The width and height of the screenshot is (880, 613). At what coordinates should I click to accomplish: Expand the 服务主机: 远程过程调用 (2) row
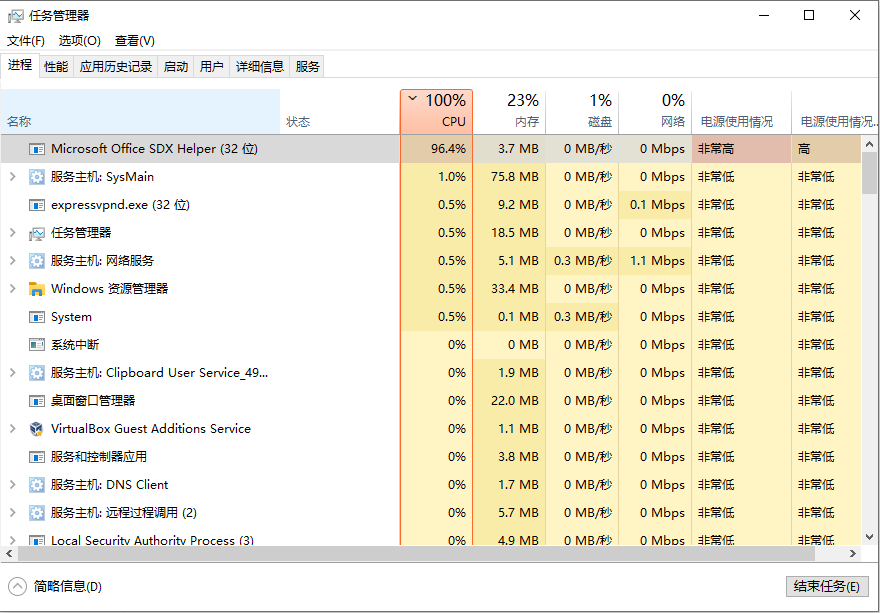click(12, 513)
